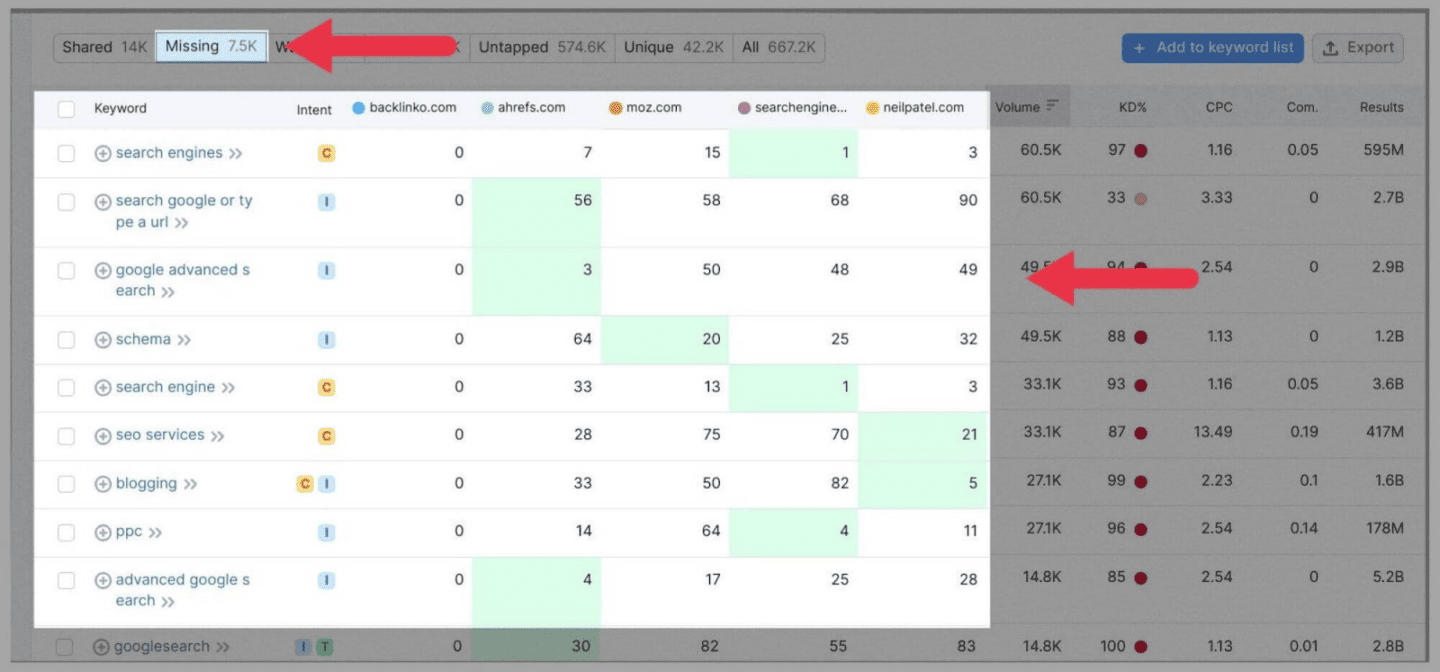Click the plus icon inside the Add to keyword list button
The image size is (1440, 672).
coord(1140,47)
